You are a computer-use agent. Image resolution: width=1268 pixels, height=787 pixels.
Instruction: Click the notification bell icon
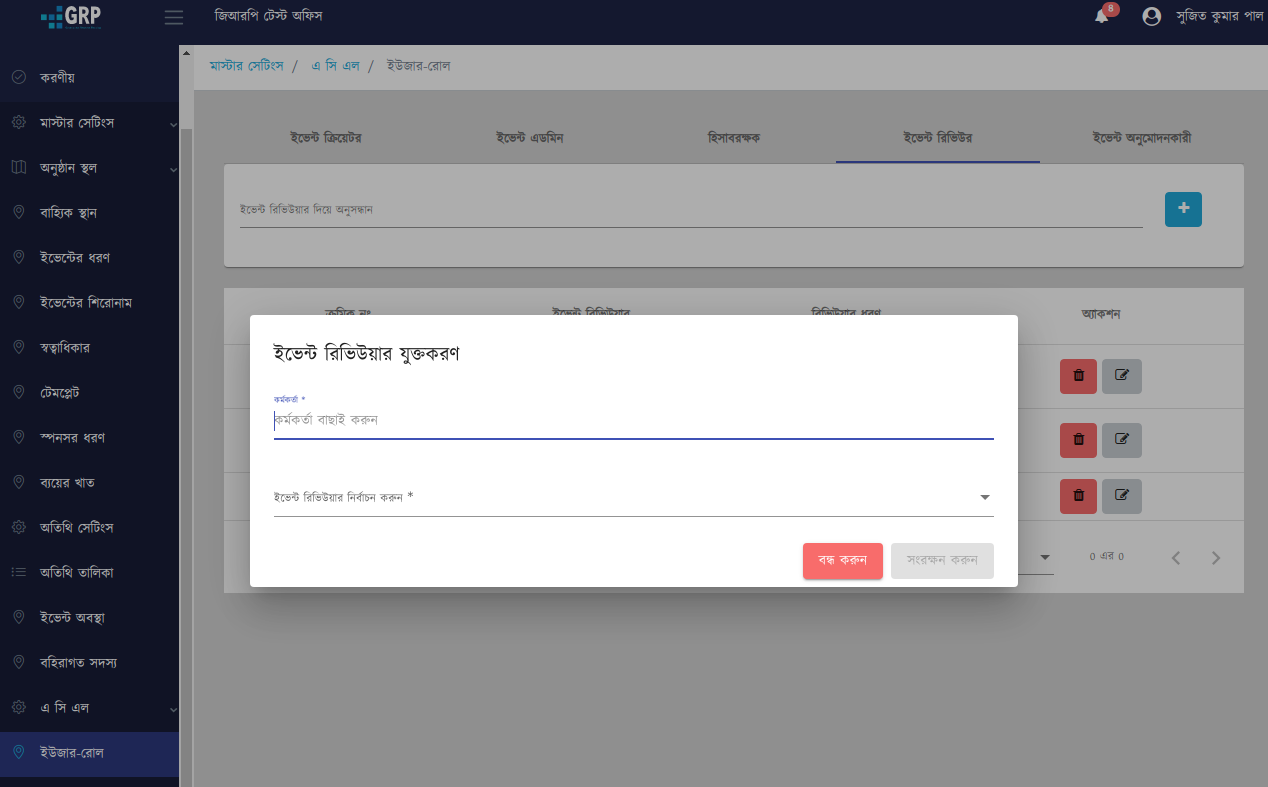point(1101,16)
